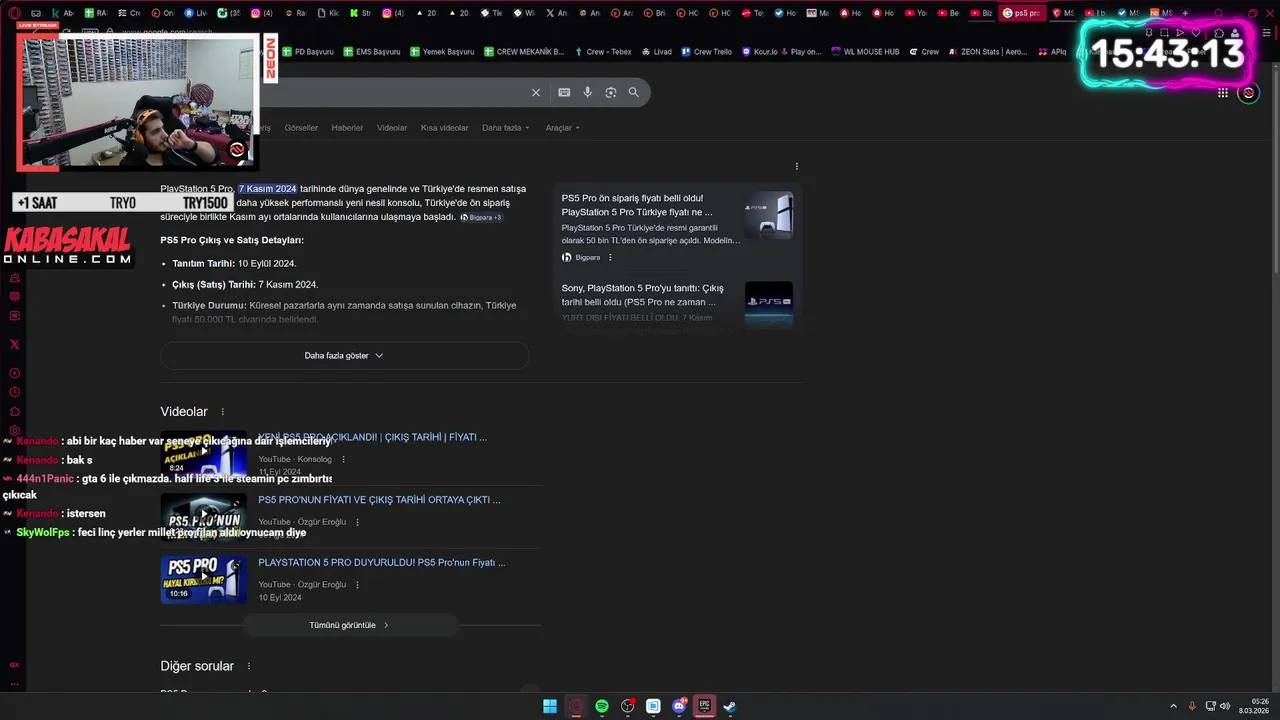Screen dimensions: 1280x720
Task: Open the on-screen keyboard in search box
Action: 564,92
